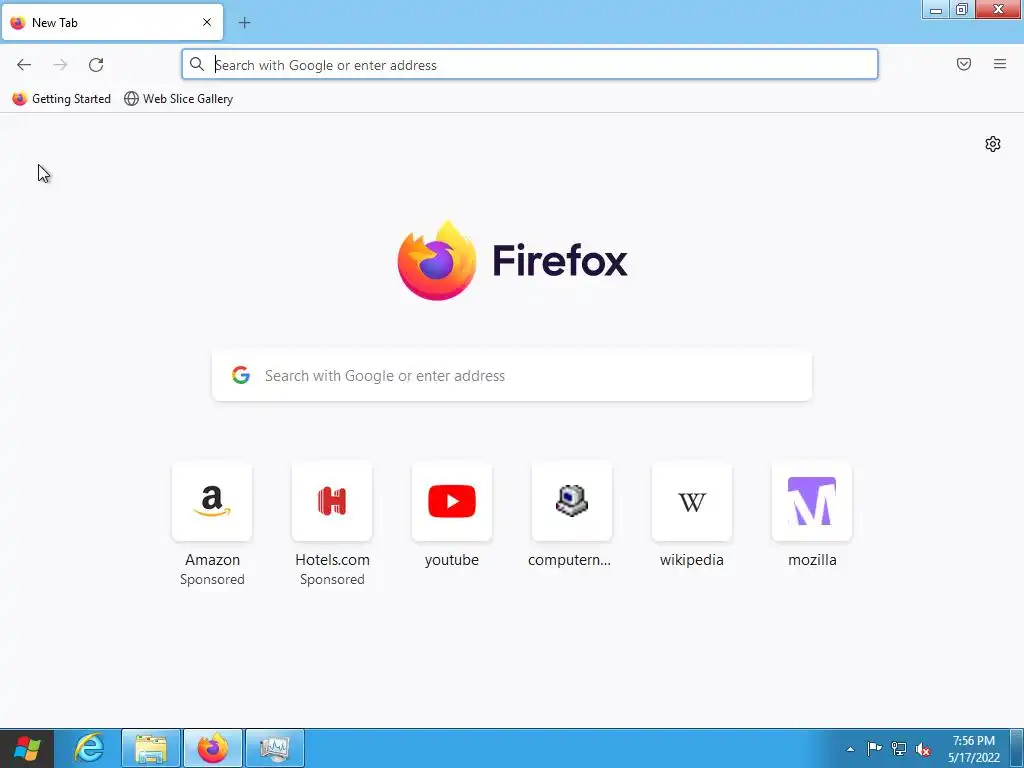Click the Amazon label text
1024x768 pixels.
tap(212, 560)
